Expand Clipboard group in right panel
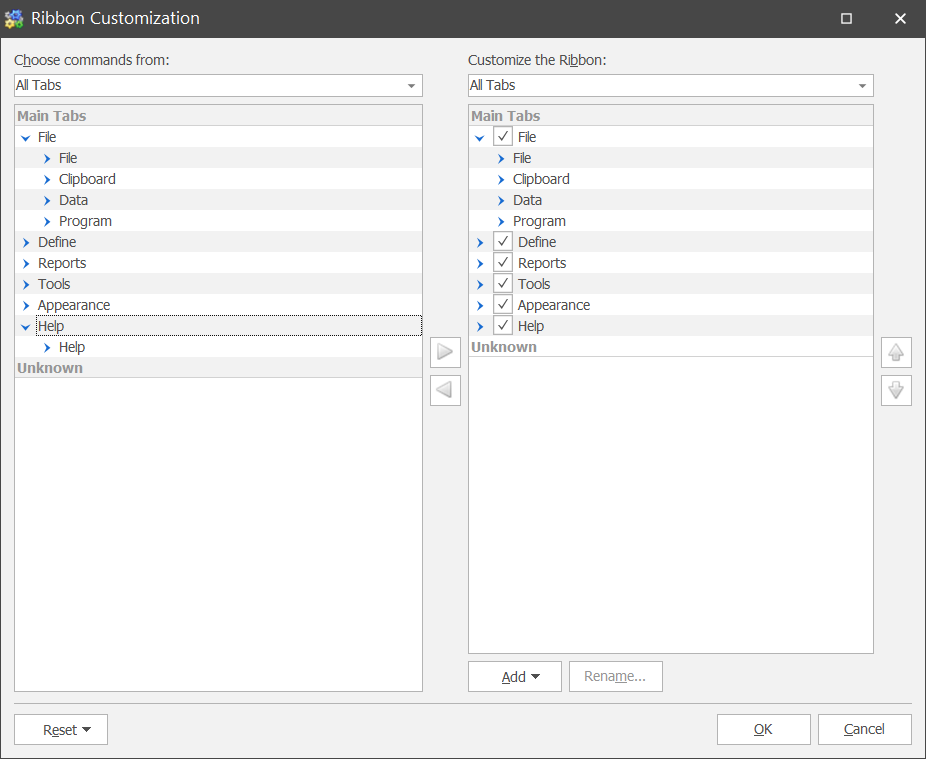 pyautogui.click(x=501, y=179)
